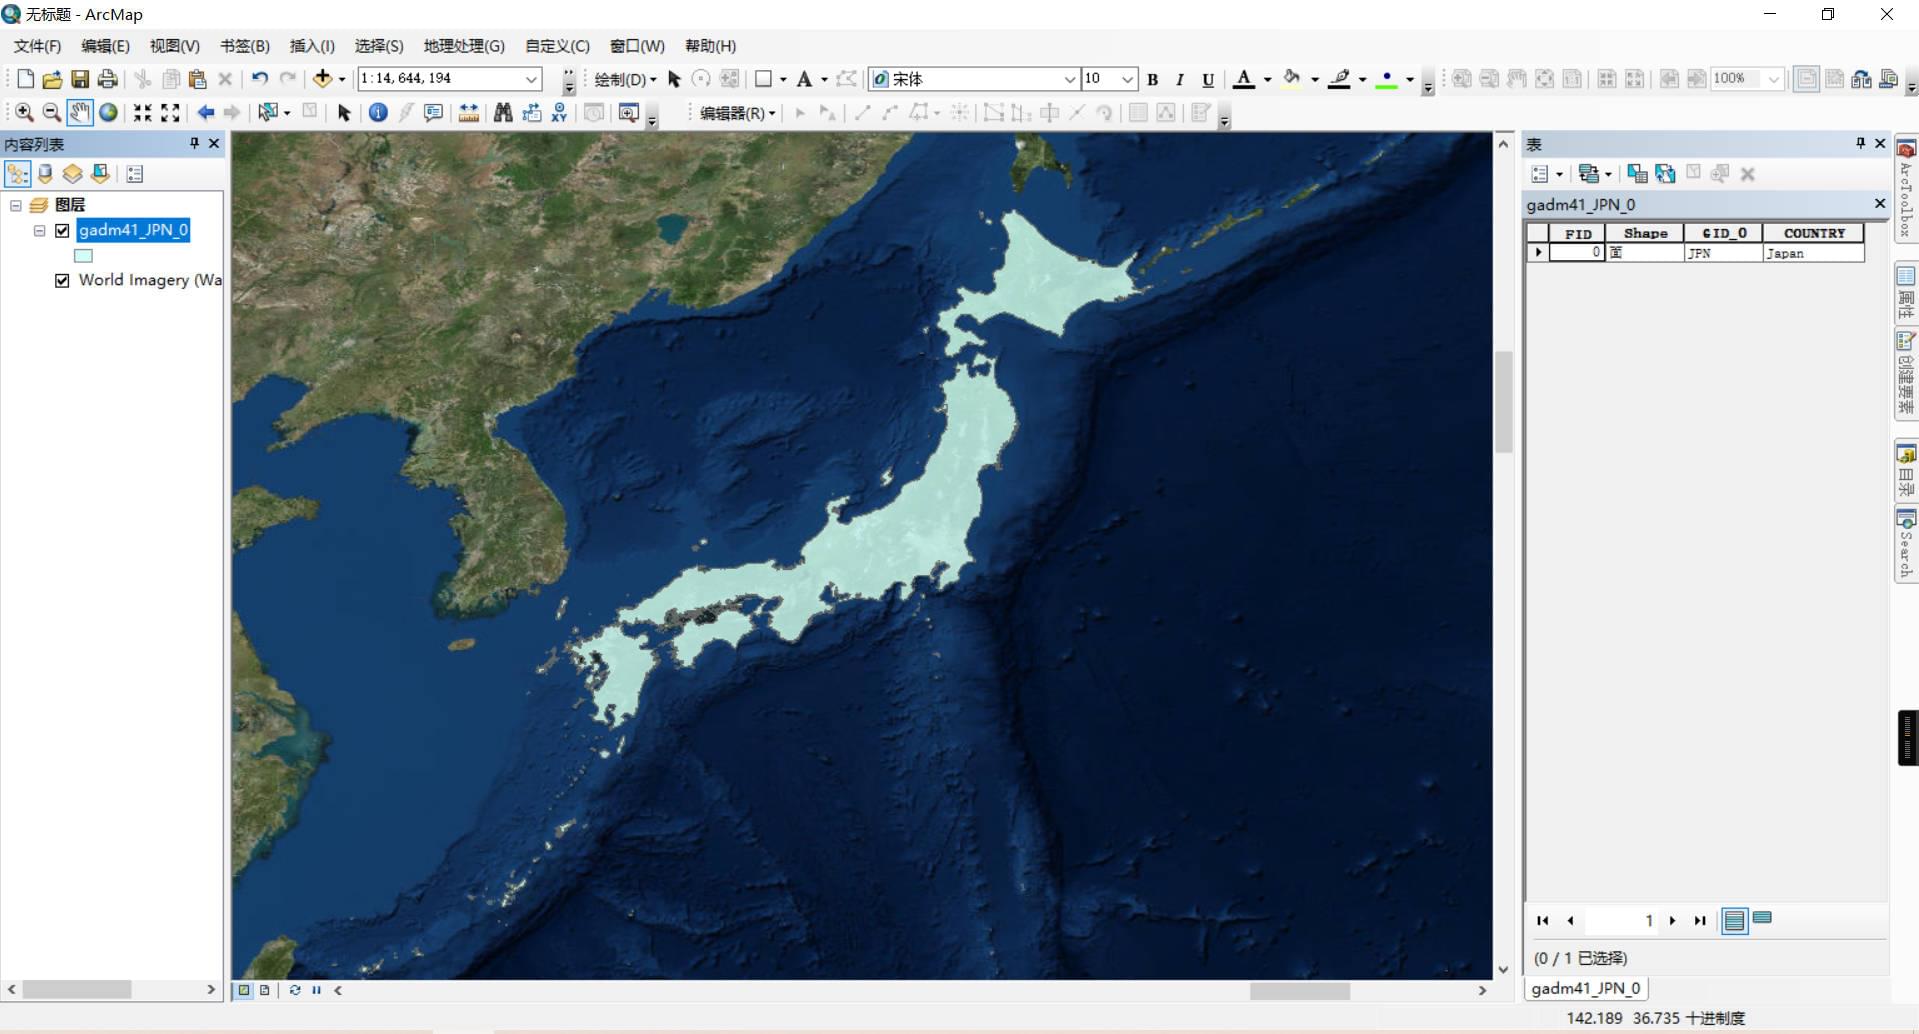
Task: Click Fixed Zoom Out arrows icon
Action: point(171,113)
